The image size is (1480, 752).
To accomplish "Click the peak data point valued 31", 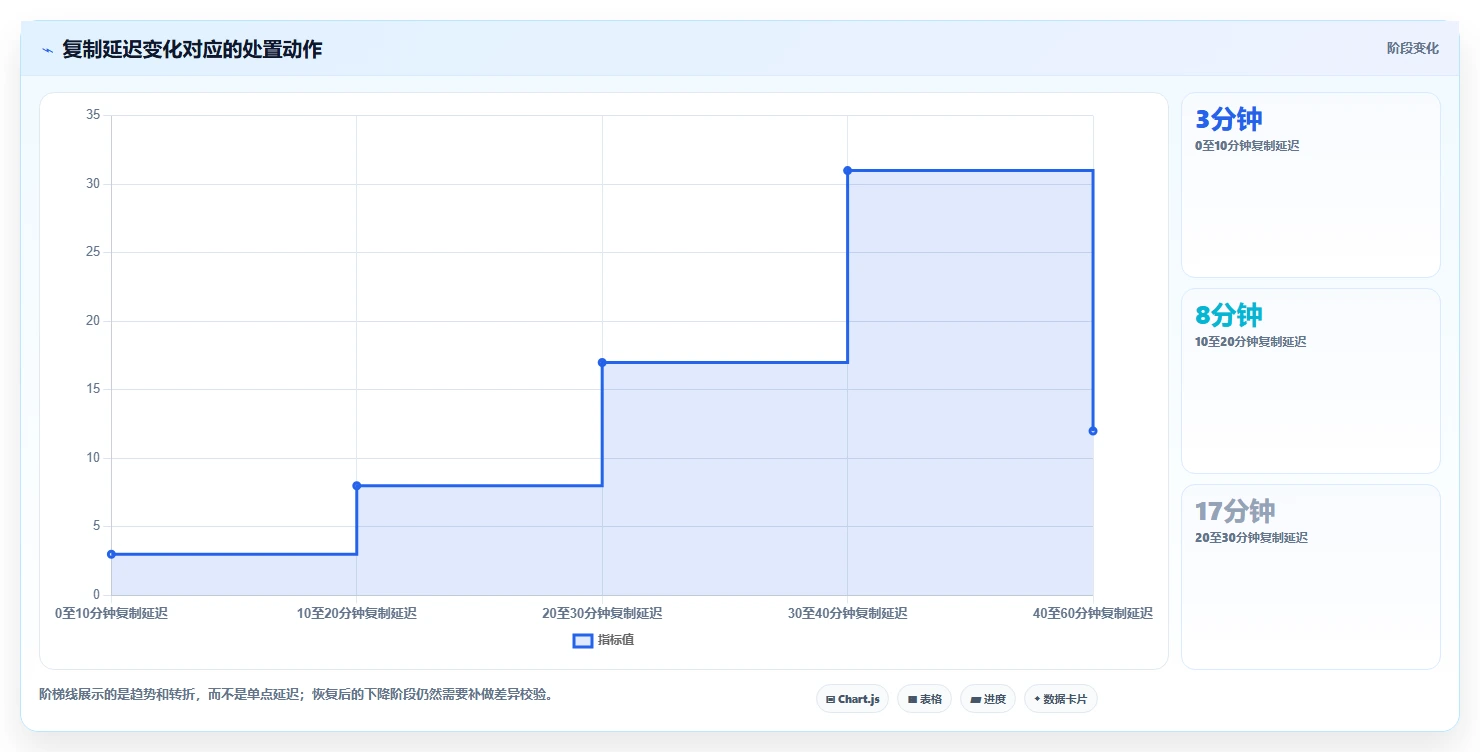I will [x=847, y=170].
